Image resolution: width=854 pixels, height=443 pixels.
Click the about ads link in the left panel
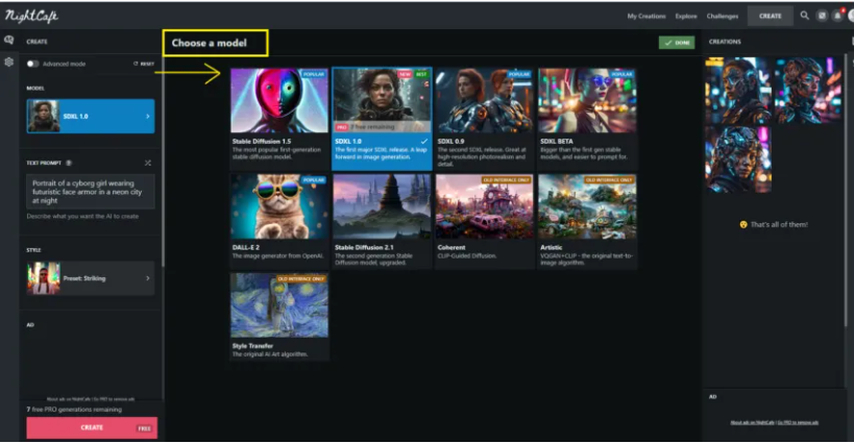coord(69,399)
